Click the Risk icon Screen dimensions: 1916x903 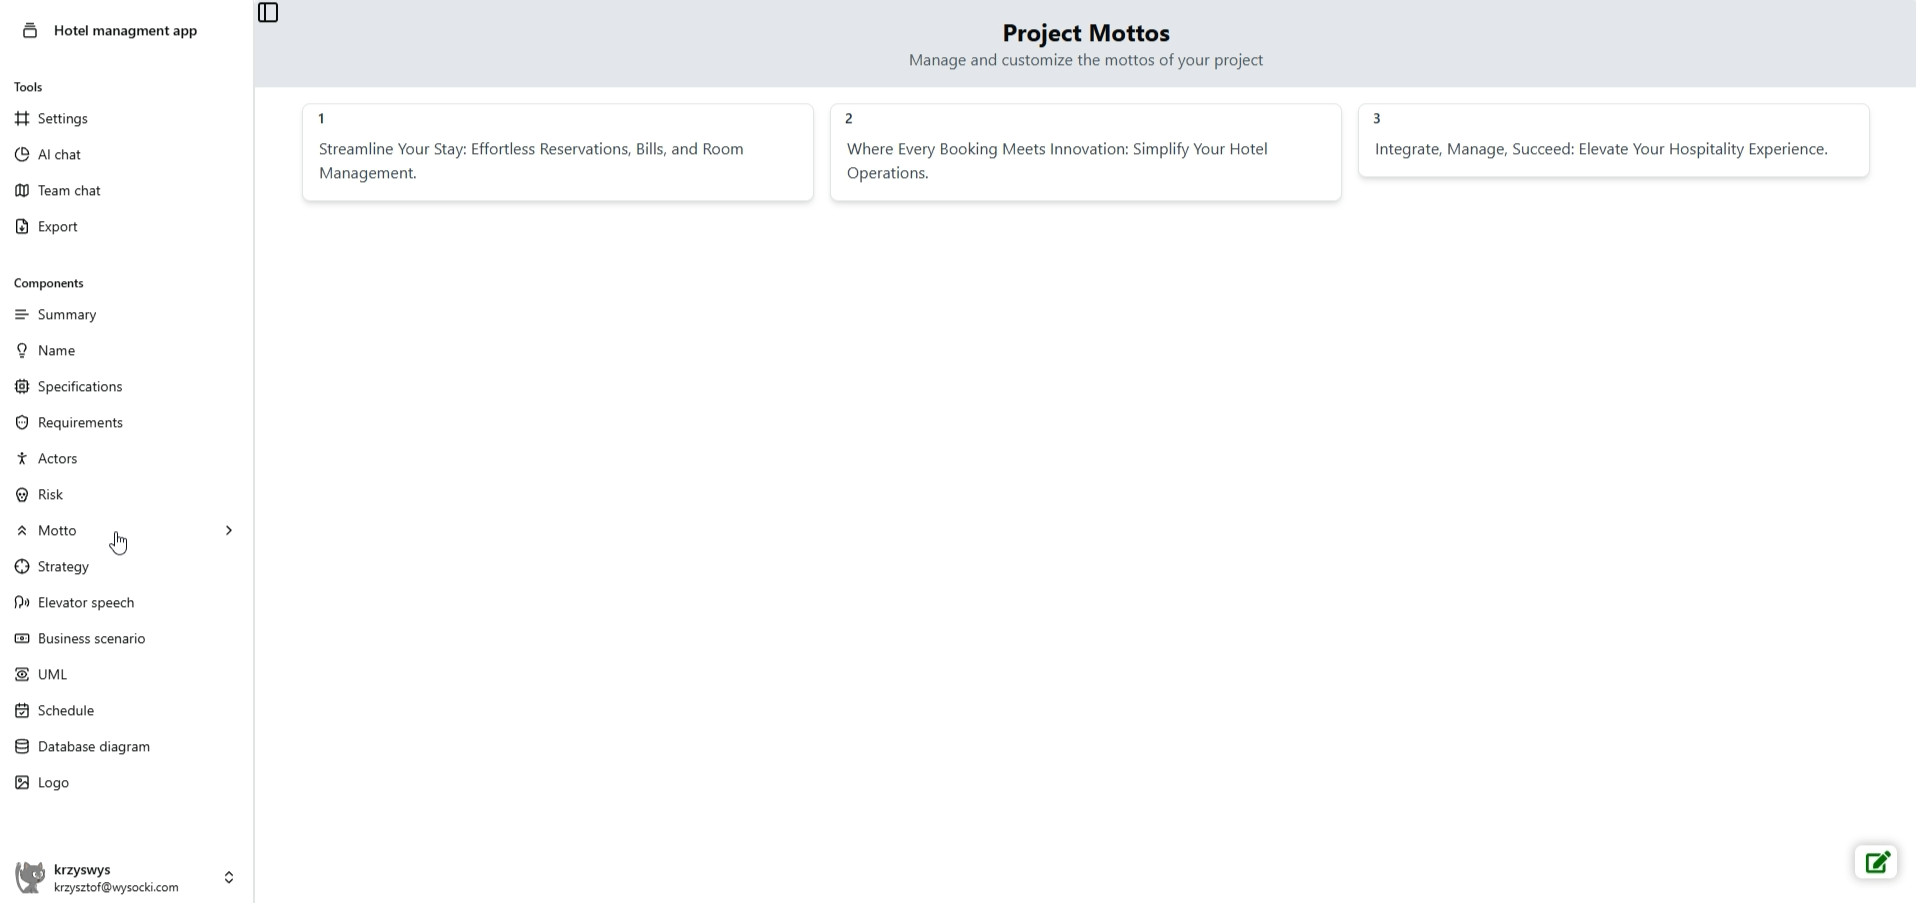click(22, 495)
